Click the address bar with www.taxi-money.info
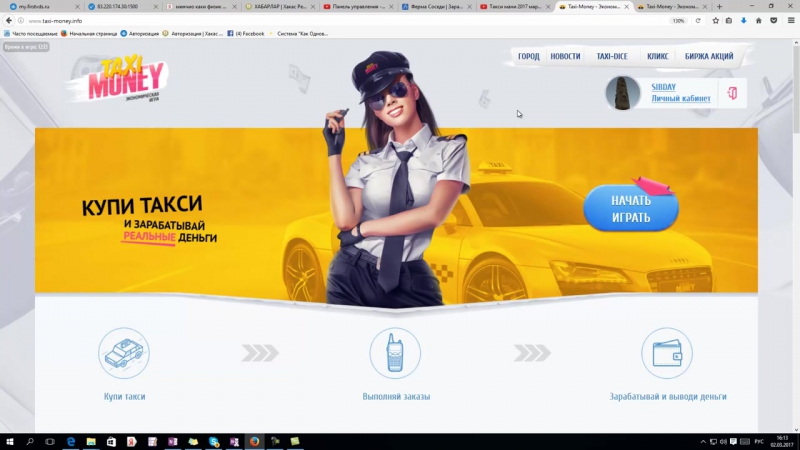The height and width of the screenshot is (450, 800). pyautogui.click(x=347, y=21)
